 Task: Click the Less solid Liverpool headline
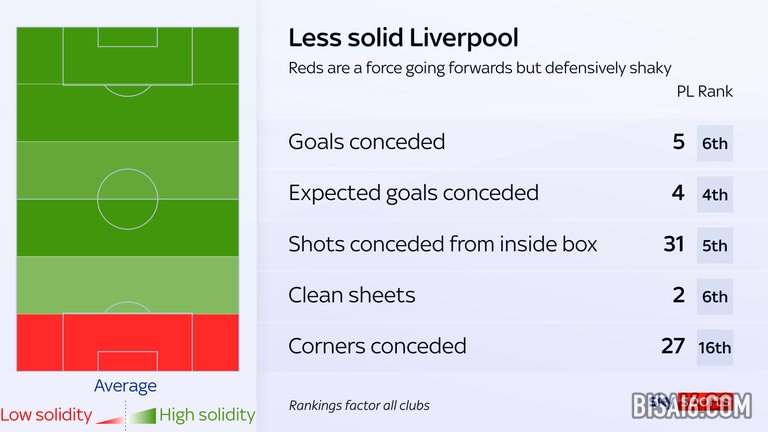(x=403, y=39)
